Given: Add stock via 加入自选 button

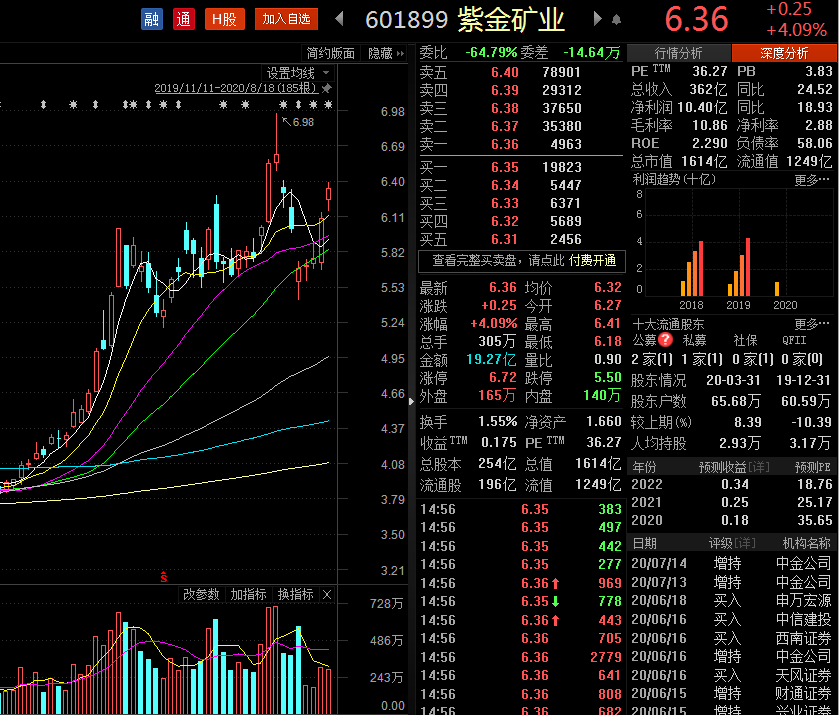Looking at the screenshot, I should 286,19.
